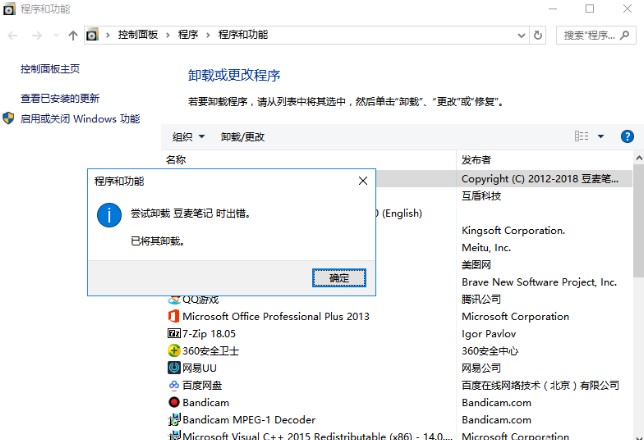
Task: Open the view options dropdown arrow
Action: 601,136
